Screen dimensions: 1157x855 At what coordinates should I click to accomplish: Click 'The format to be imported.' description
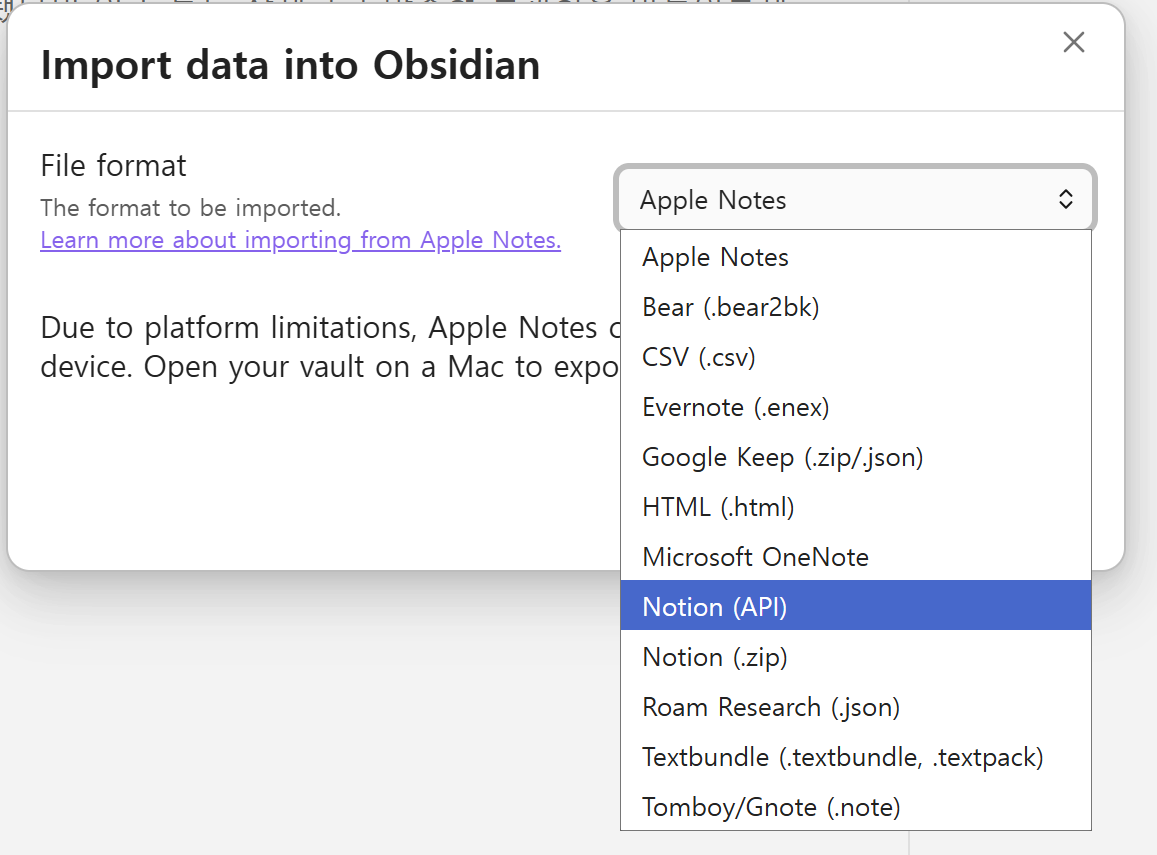pos(190,208)
